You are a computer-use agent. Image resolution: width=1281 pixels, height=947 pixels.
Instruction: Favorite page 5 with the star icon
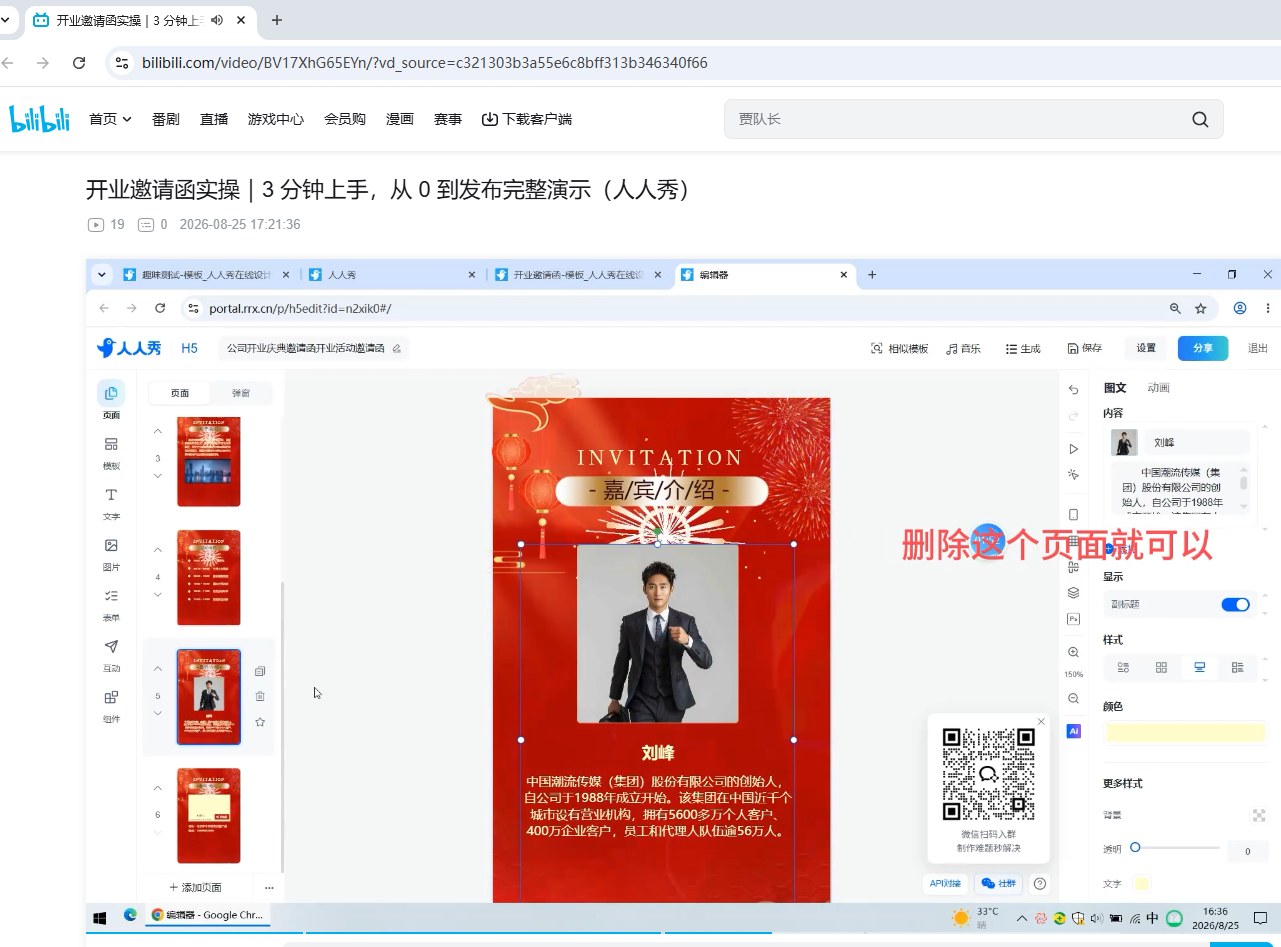[260, 721]
